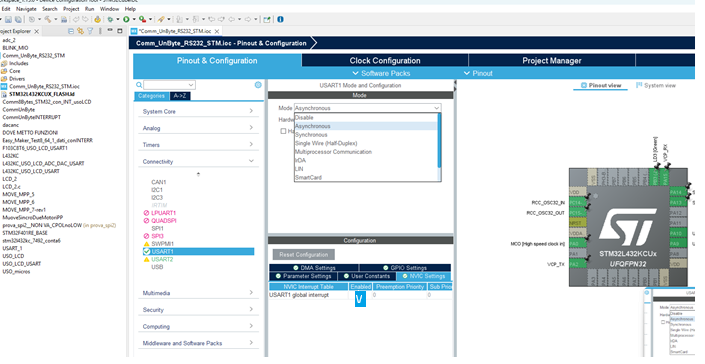Click the open perspective toolbar icon
This screenshot has height=364, width=705.
pyautogui.click(x=267, y=19)
